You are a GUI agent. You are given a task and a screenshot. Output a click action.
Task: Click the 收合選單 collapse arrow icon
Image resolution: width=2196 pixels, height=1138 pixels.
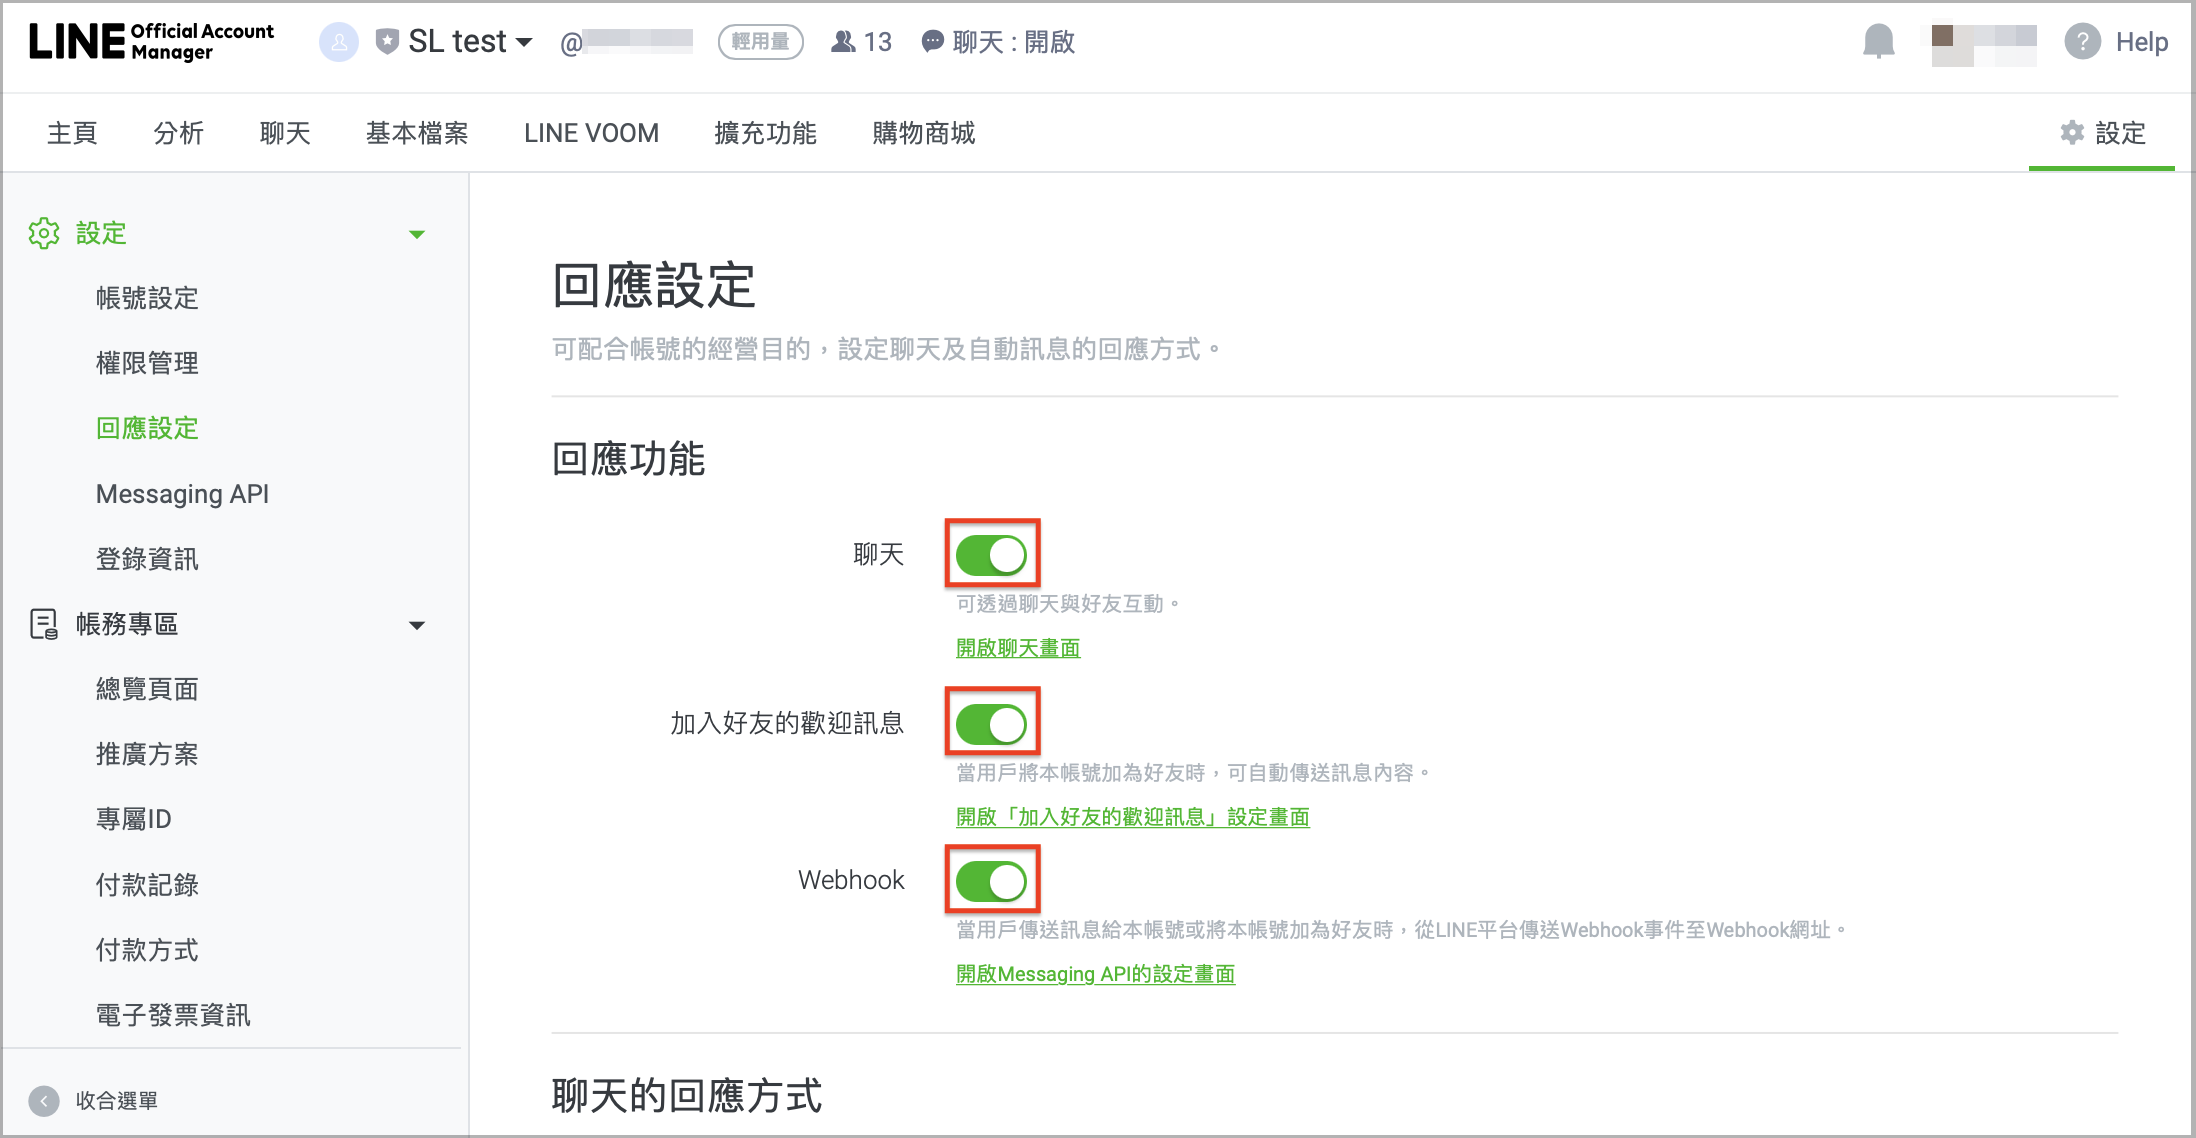(x=44, y=1101)
